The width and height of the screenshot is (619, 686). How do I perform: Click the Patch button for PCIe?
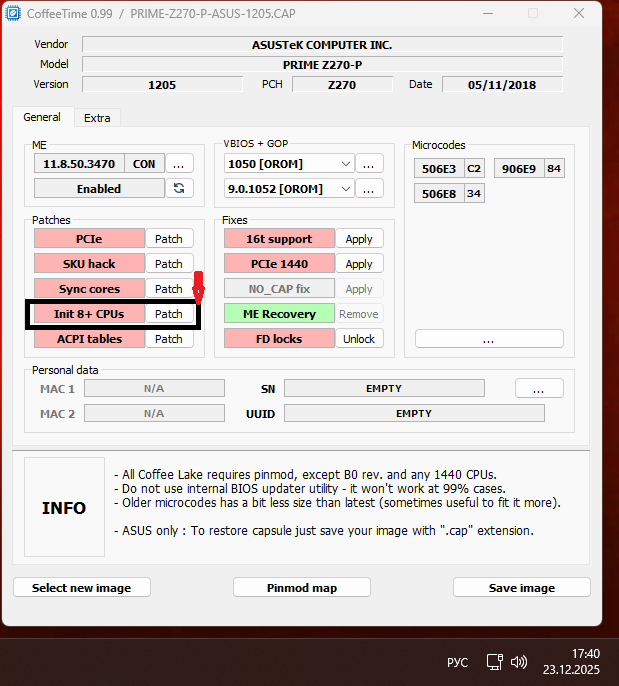click(169, 239)
